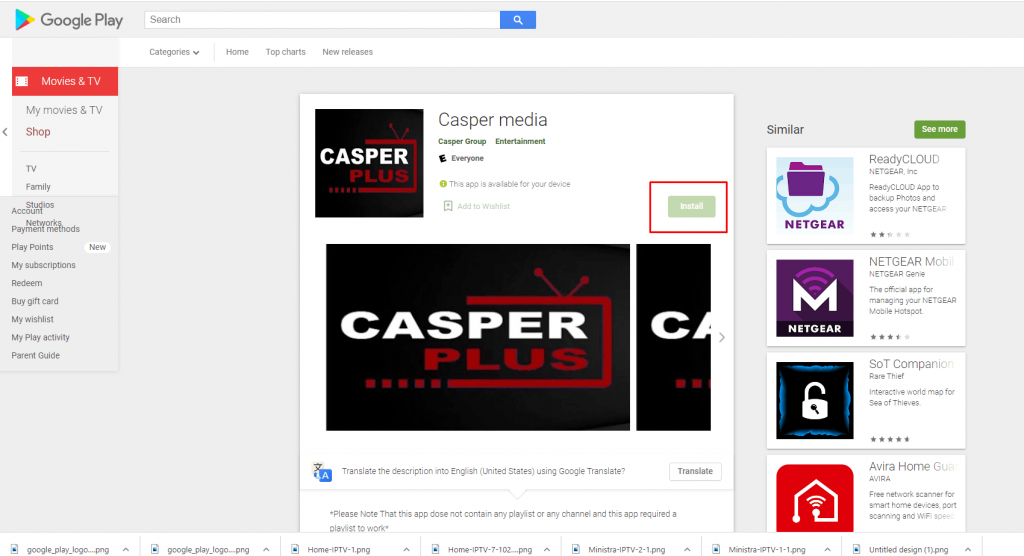The height and width of the screenshot is (556, 1024).
Task: Open the Parent Guide link
Action: point(35,355)
